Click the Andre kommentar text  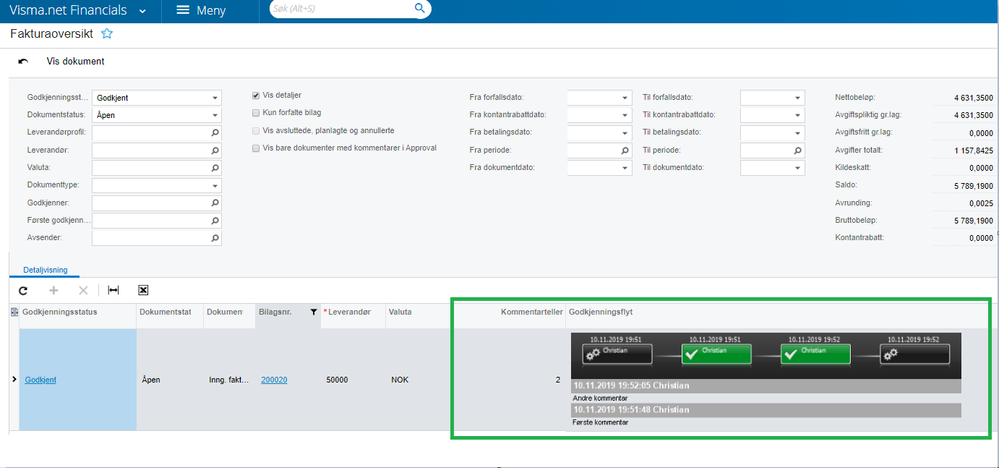[599, 398]
